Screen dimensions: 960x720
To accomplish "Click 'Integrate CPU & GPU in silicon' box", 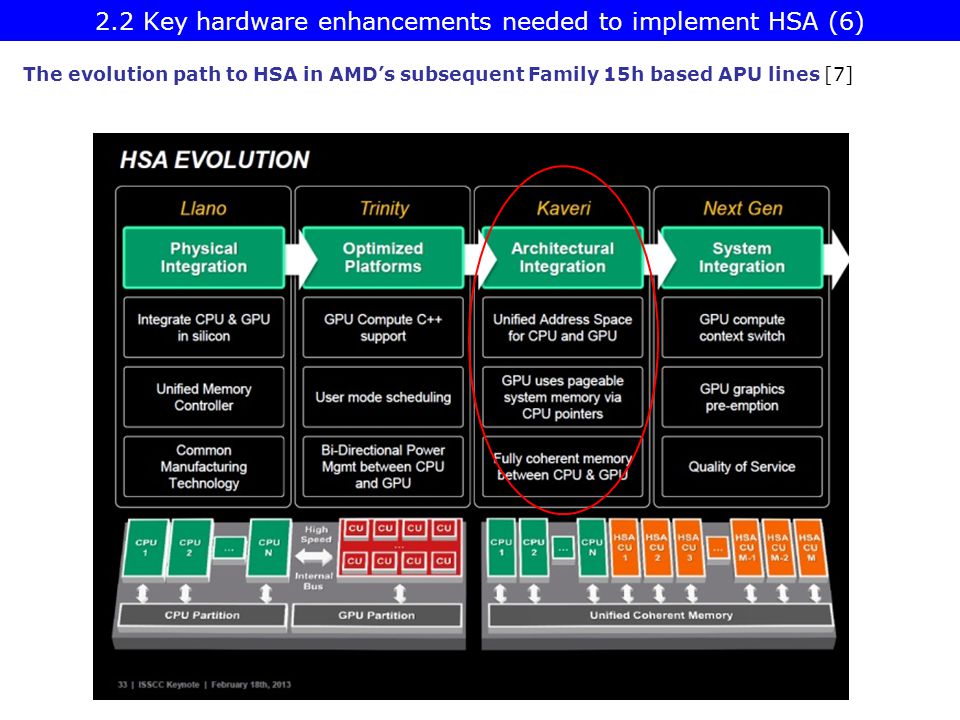I will click(x=204, y=328).
